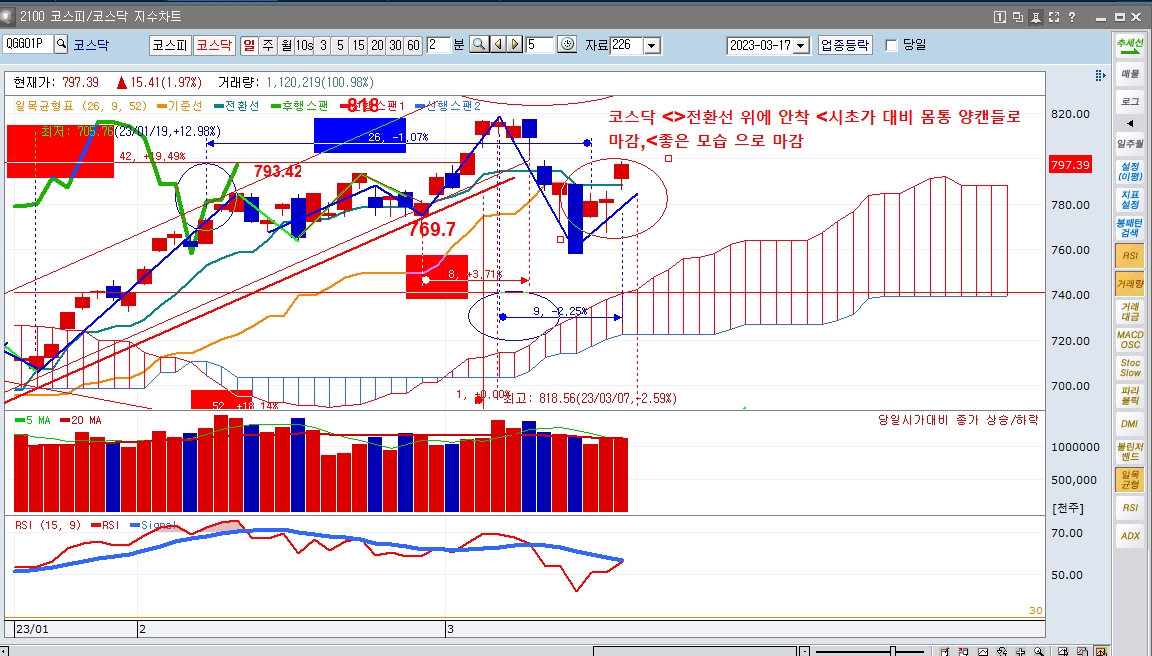Select the 3 minute interval button

pos(323,45)
